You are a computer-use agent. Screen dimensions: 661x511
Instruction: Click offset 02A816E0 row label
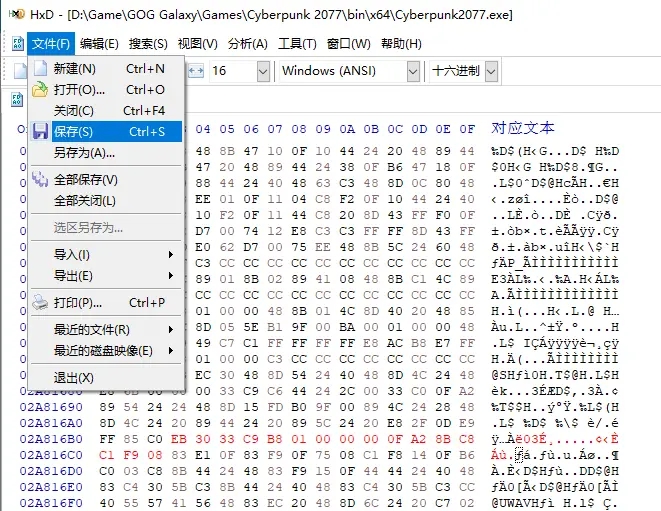[51, 487]
